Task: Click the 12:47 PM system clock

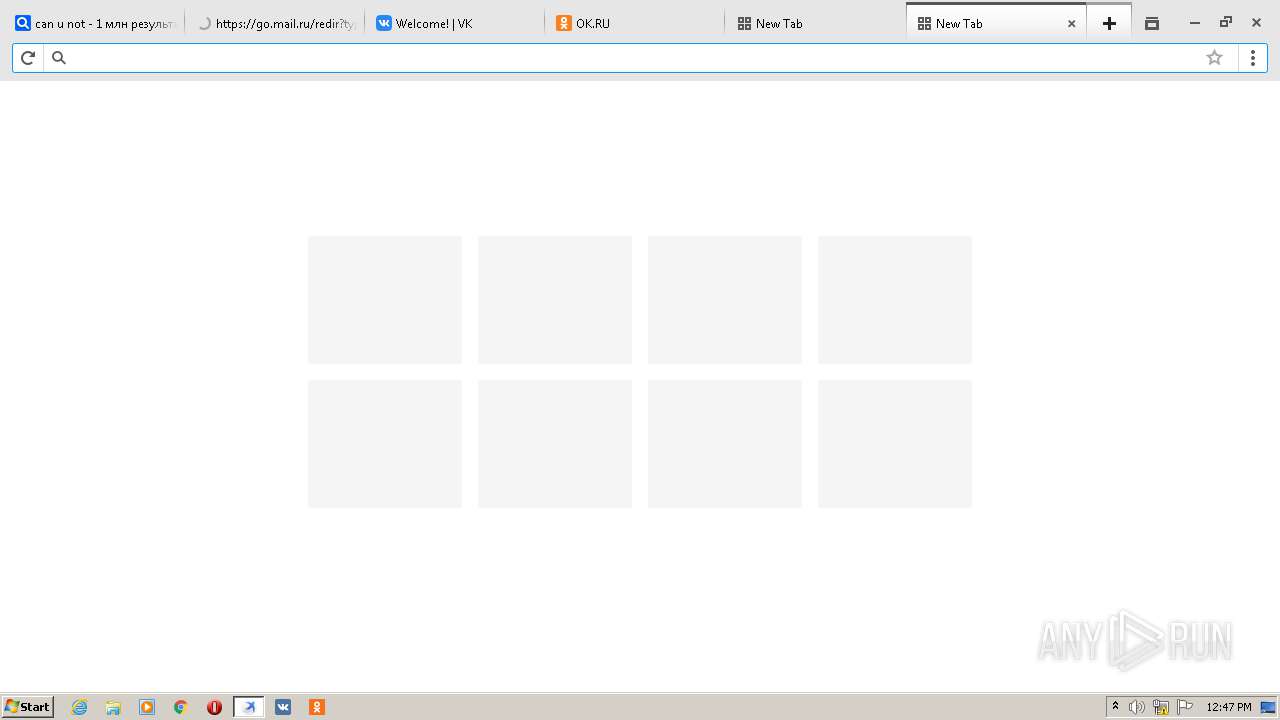Action: pos(1229,707)
